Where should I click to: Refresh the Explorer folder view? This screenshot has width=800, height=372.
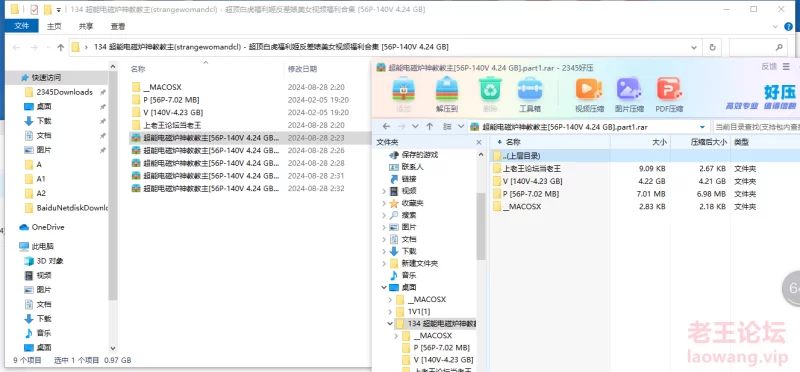(x=712, y=47)
